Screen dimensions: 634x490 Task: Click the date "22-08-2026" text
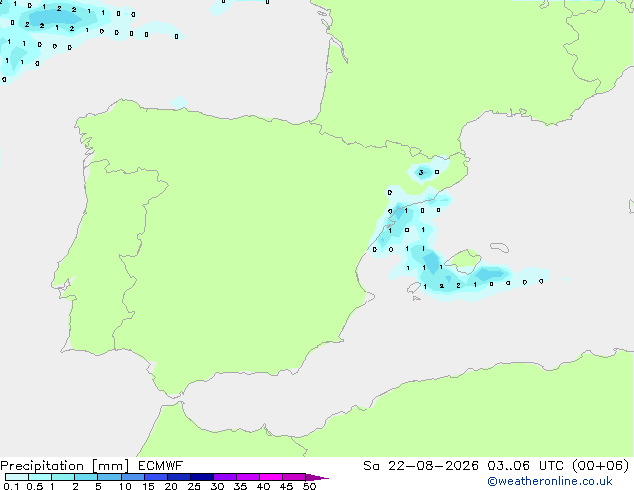point(433,466)
